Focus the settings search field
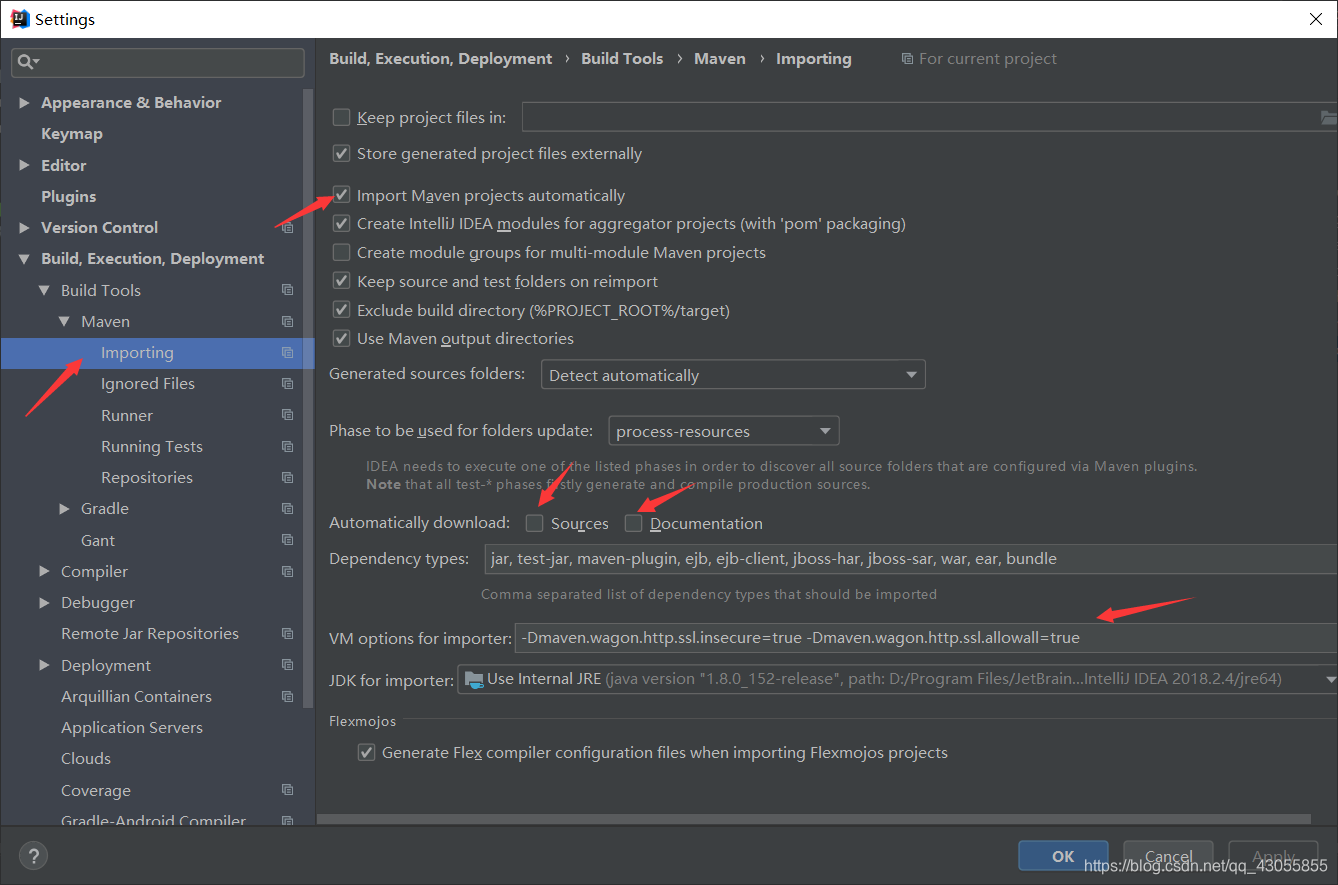 (x=158, y=62)
